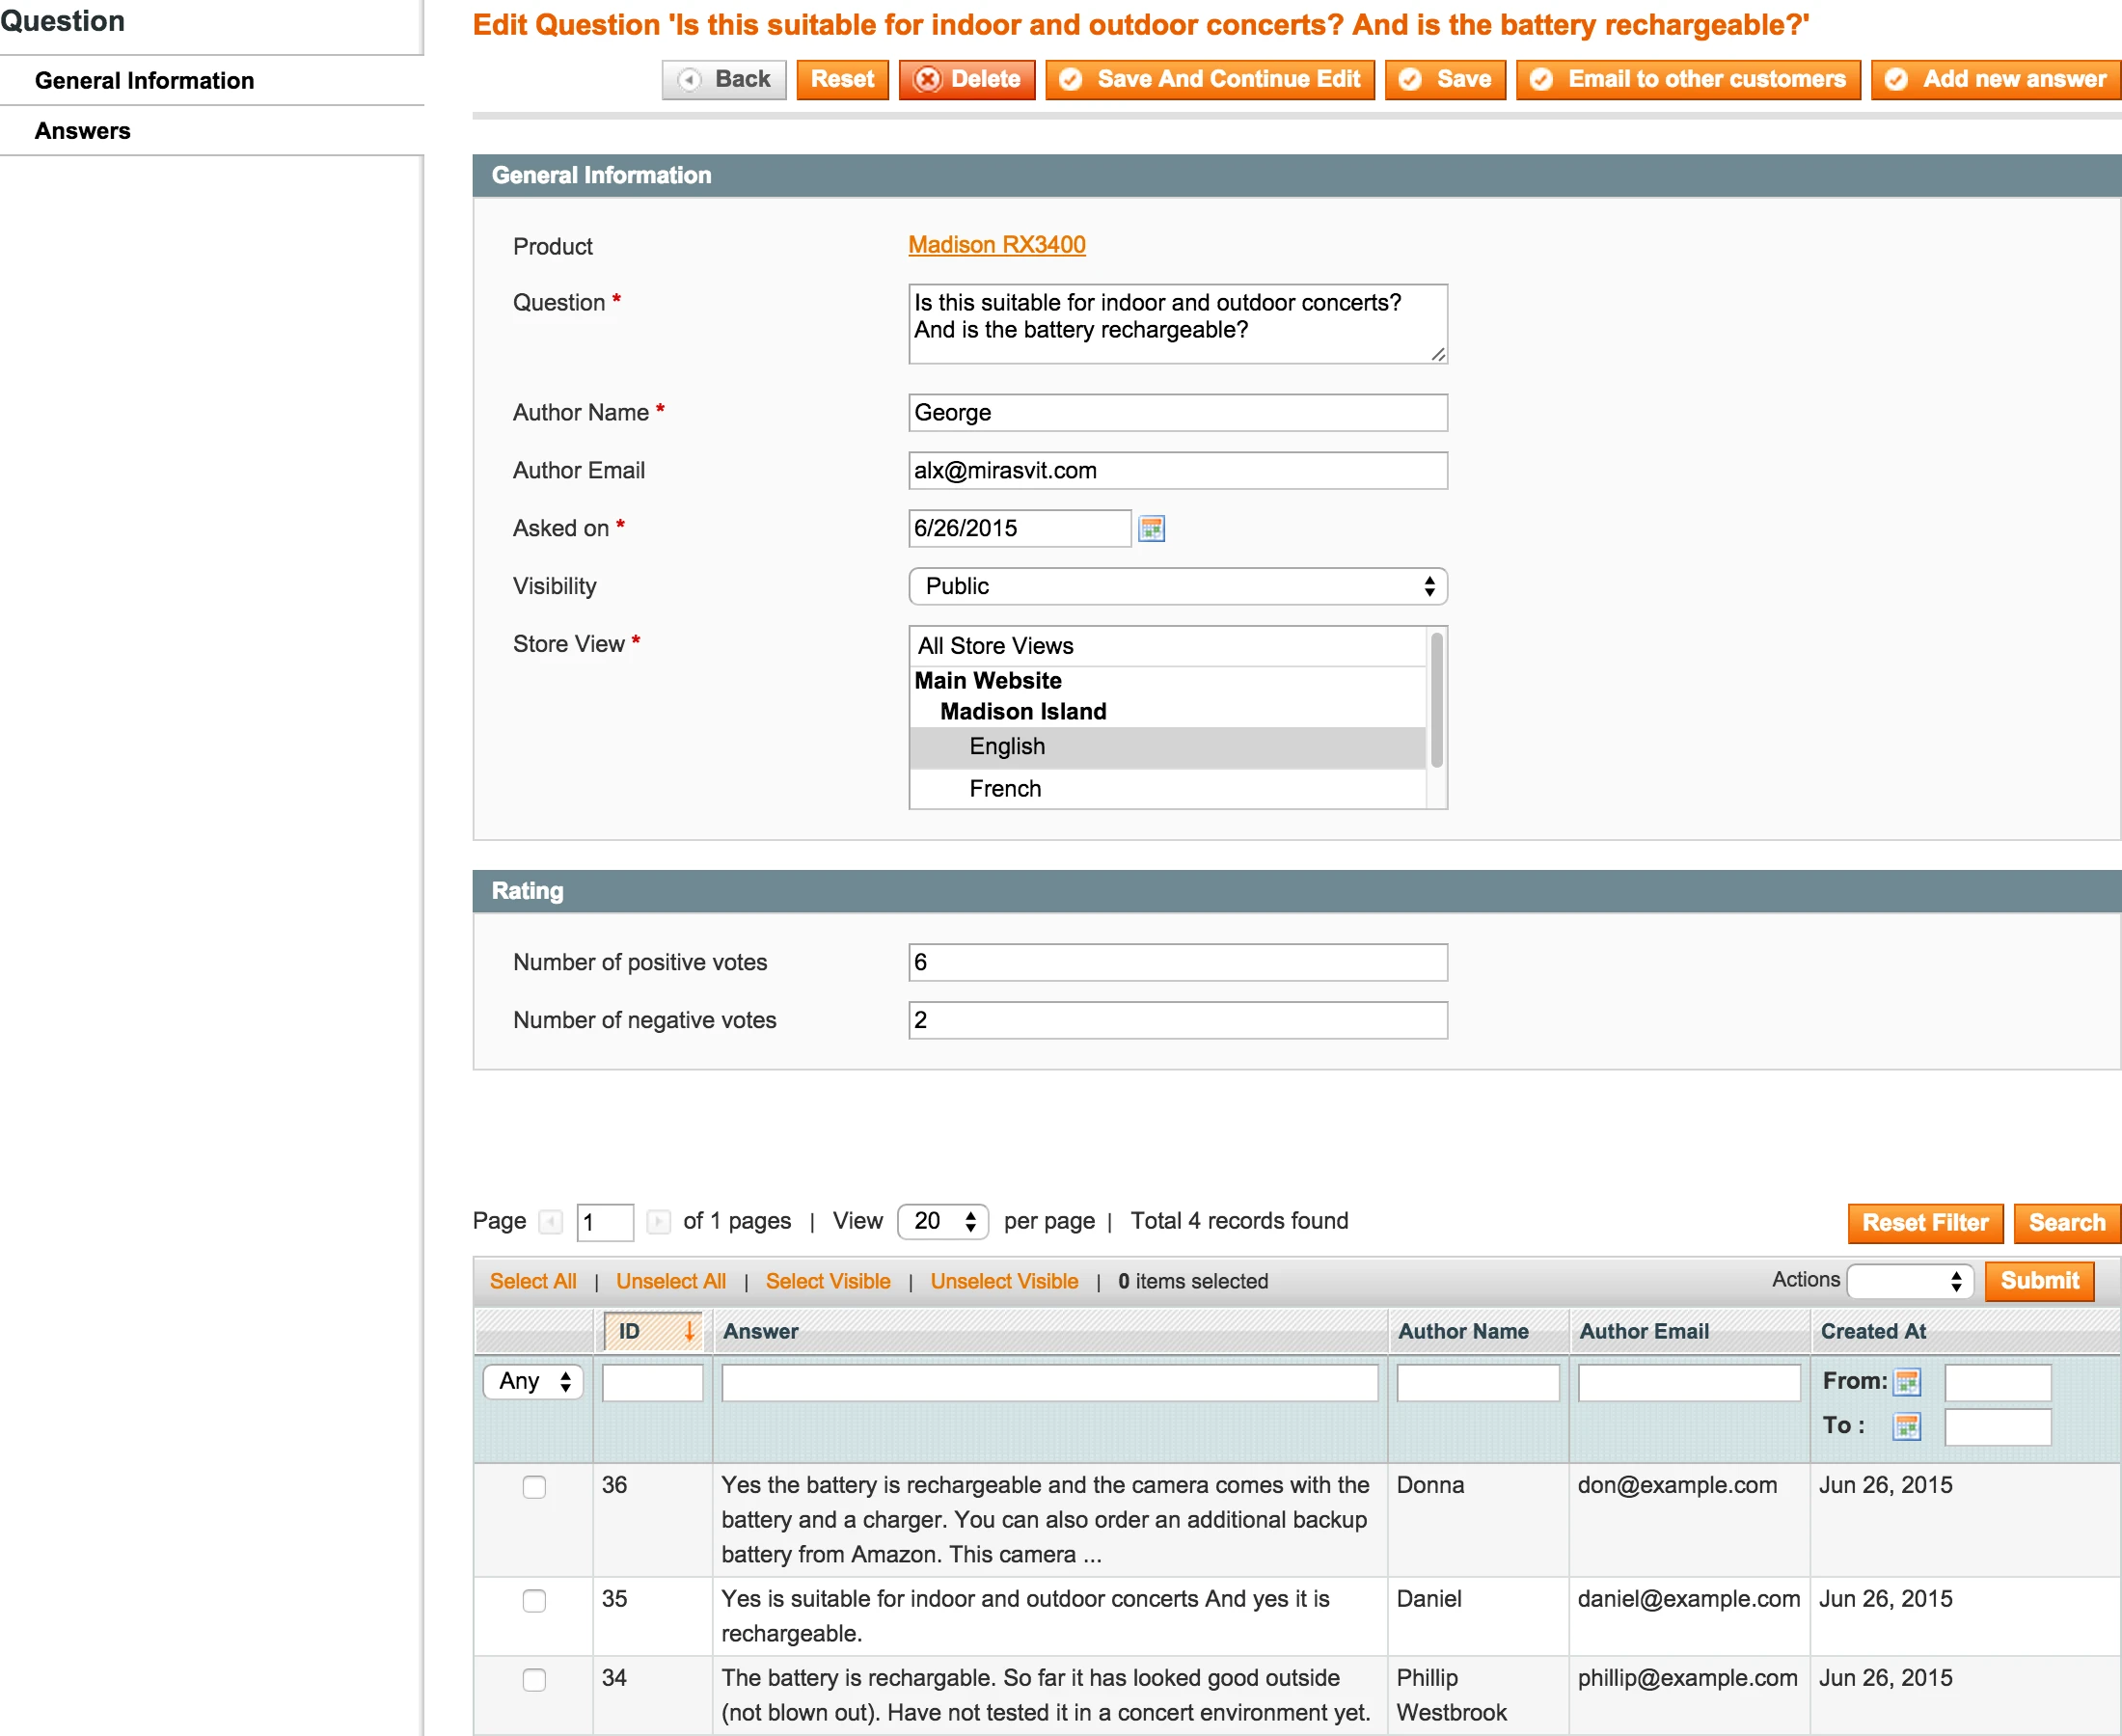Open the per-page View dropdown
Viewport: 2122px width, 1736px height.
point(941,1221)
